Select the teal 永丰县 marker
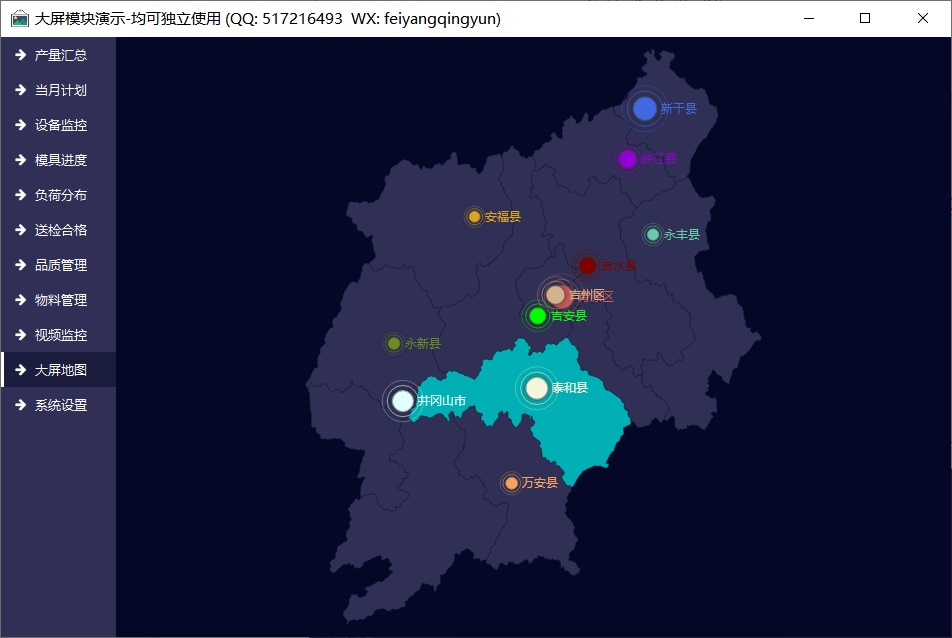Viewport: 952px width, 638px height. (x=653, y=235)
